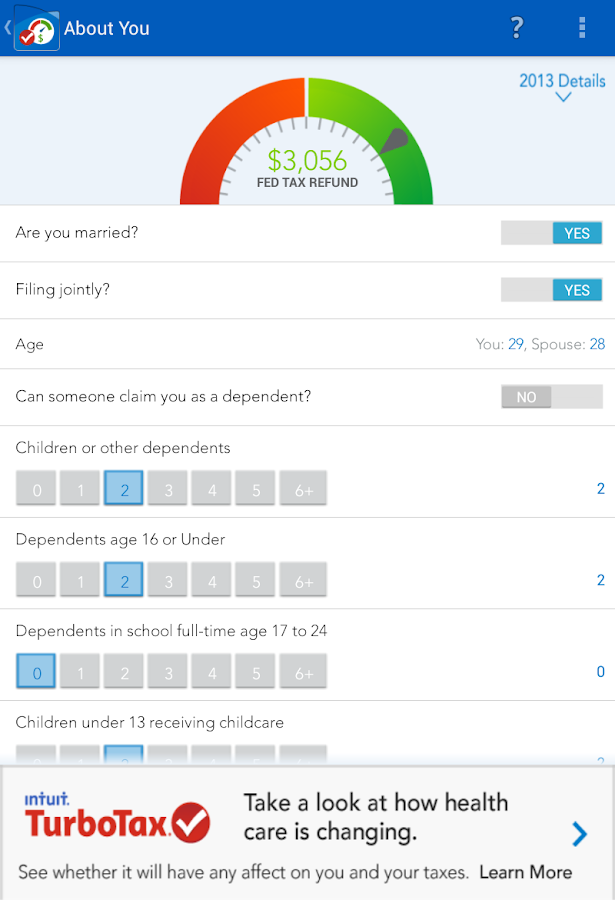This screenshot has width=615, height=900.
Task: Toggle the 'Filing jointly?' switch
Action: 552,290
